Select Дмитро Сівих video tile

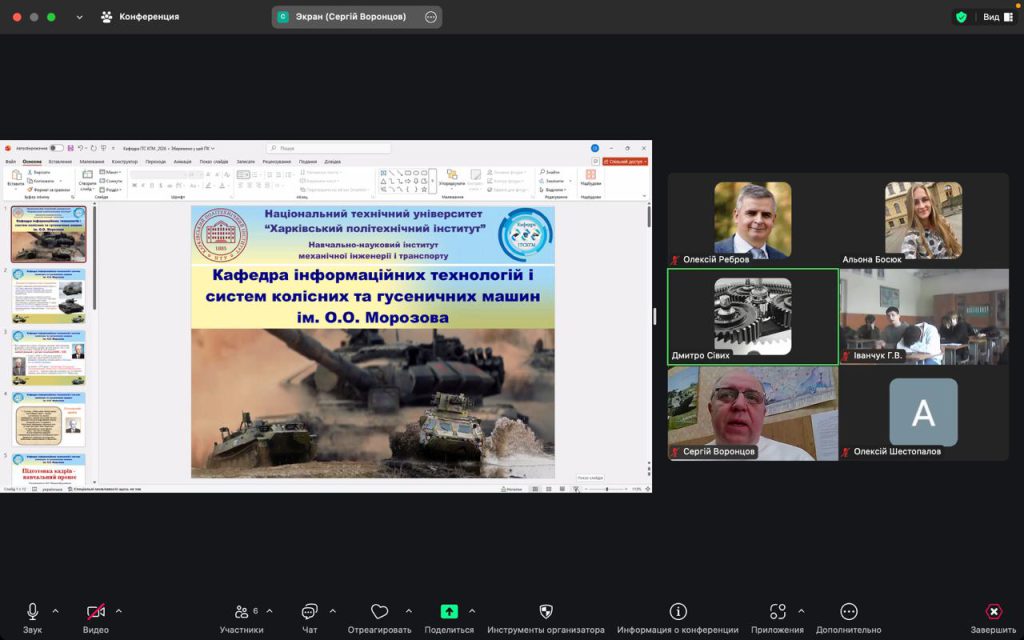click(x=753, y=316)
